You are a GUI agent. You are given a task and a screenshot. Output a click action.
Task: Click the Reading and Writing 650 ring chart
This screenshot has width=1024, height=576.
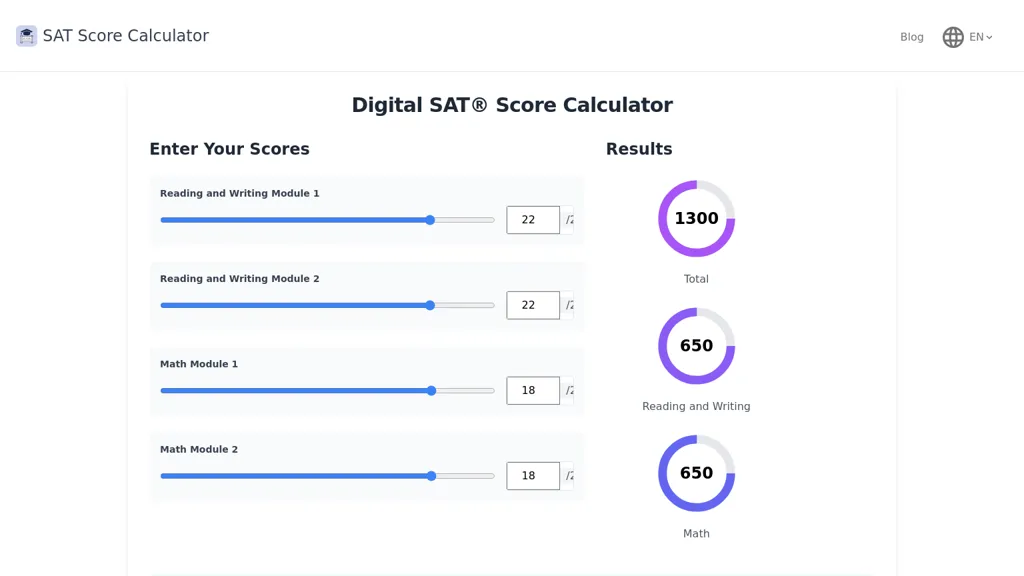[696, 346]
